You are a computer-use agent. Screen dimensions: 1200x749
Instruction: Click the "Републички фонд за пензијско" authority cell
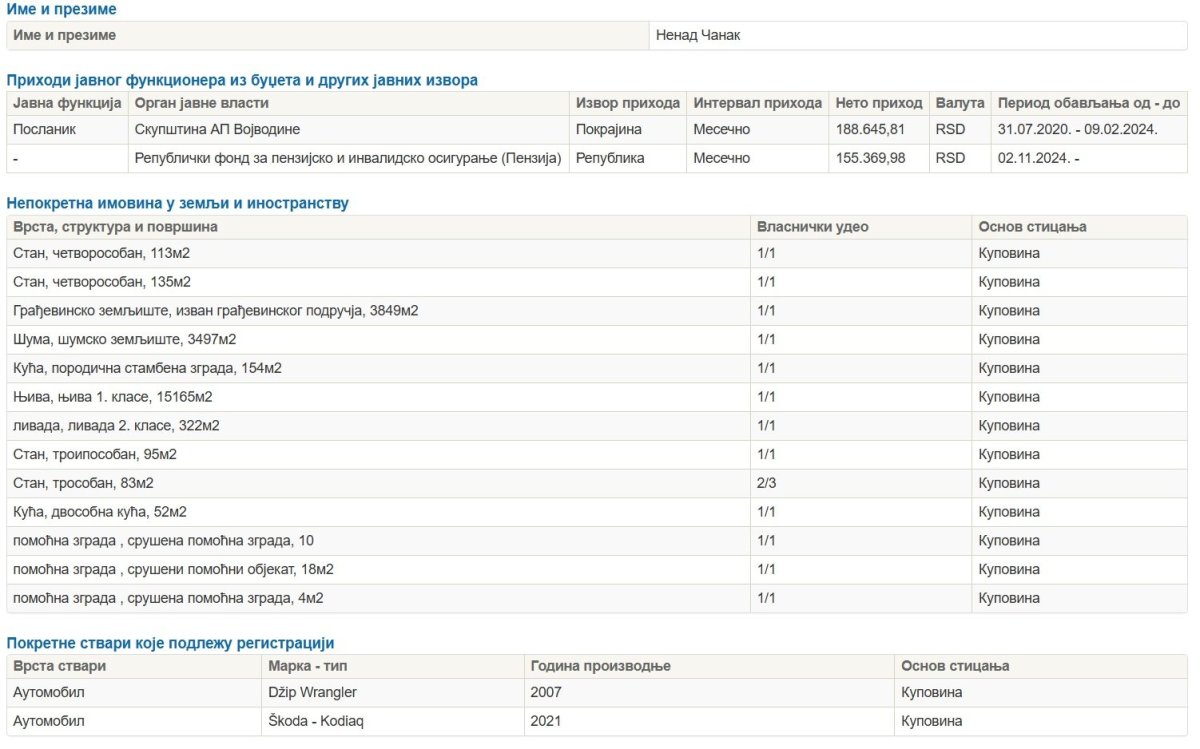coord(347,158)
